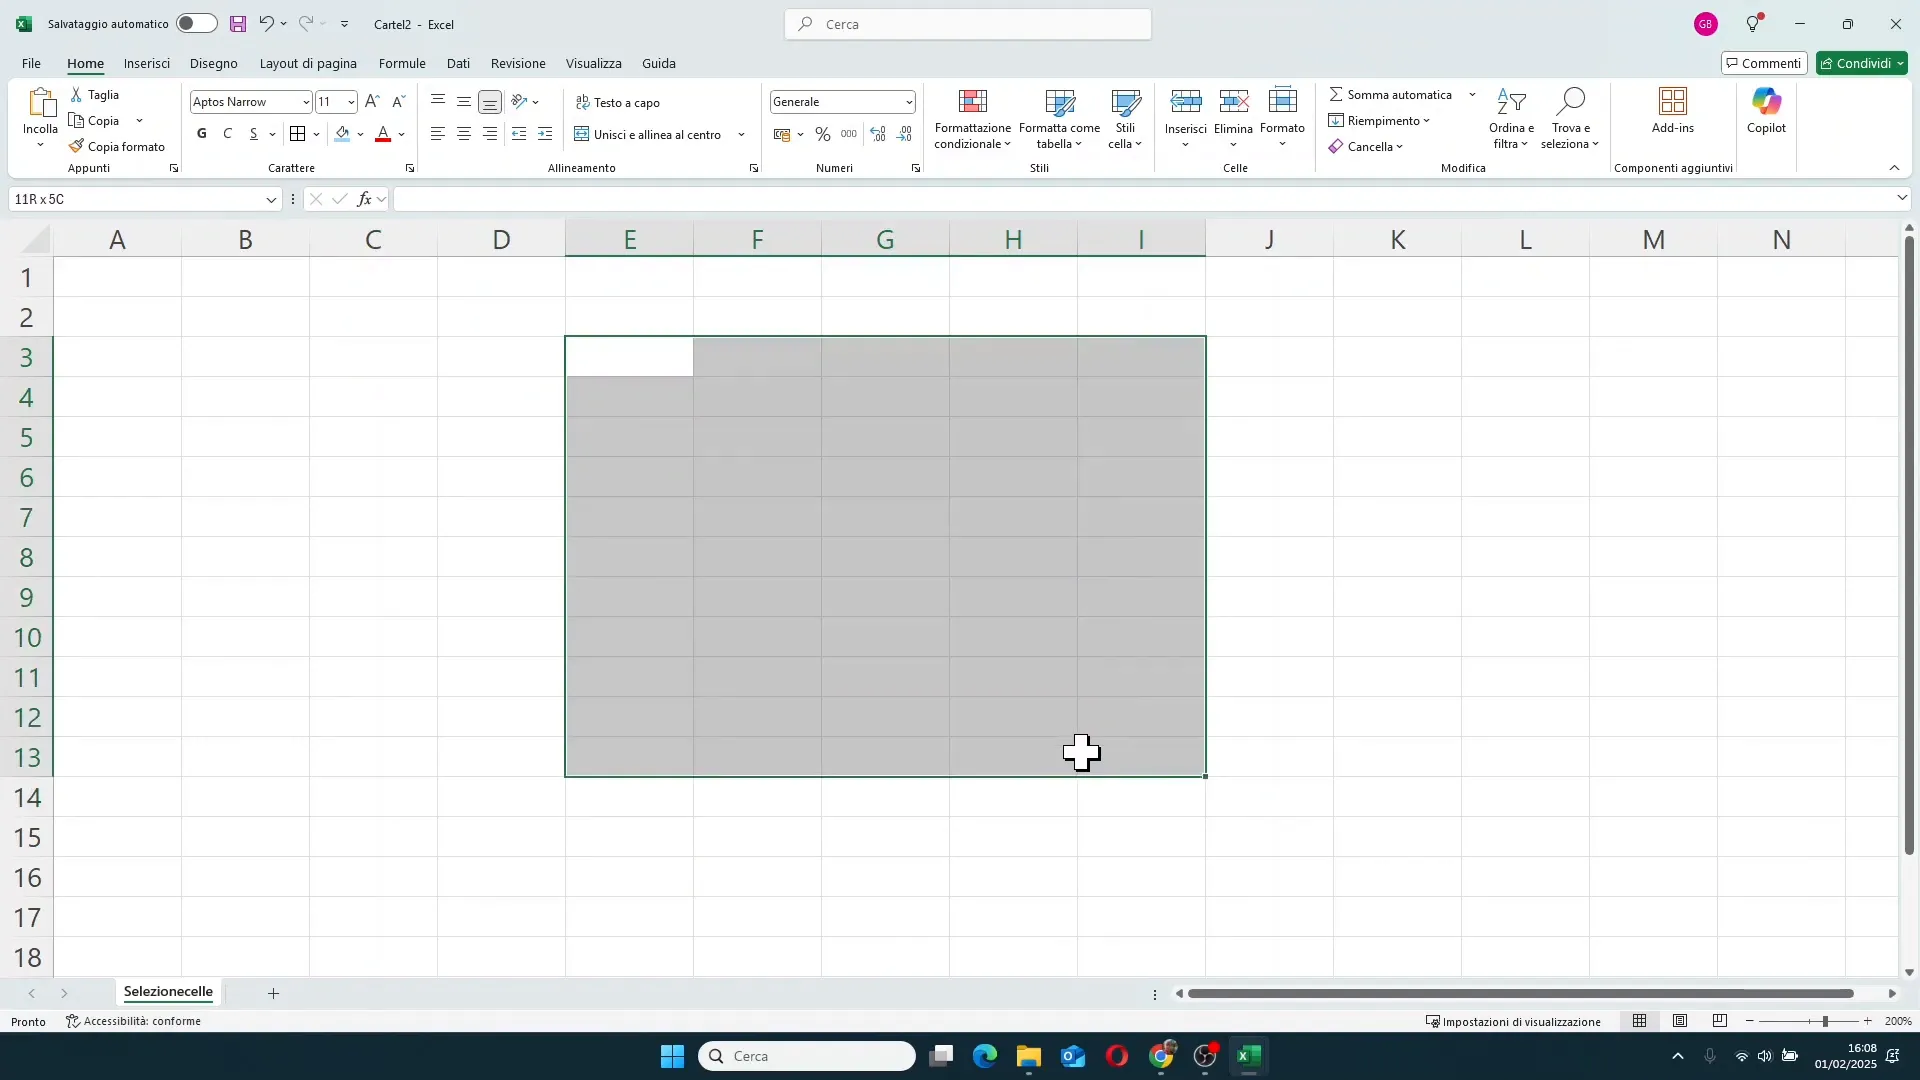1920x1080 pixels.
Task: Switch to the Visualizza tab
Action: (x=594, y=63)
